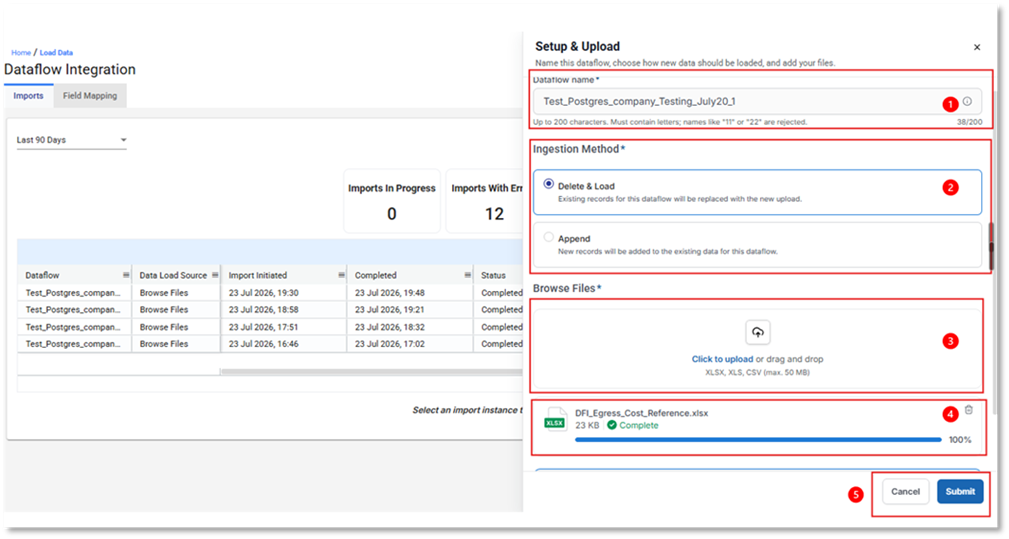The image size is (1009, 539).
Task: Switch to the Imports tab
Action: pos(28,96)
